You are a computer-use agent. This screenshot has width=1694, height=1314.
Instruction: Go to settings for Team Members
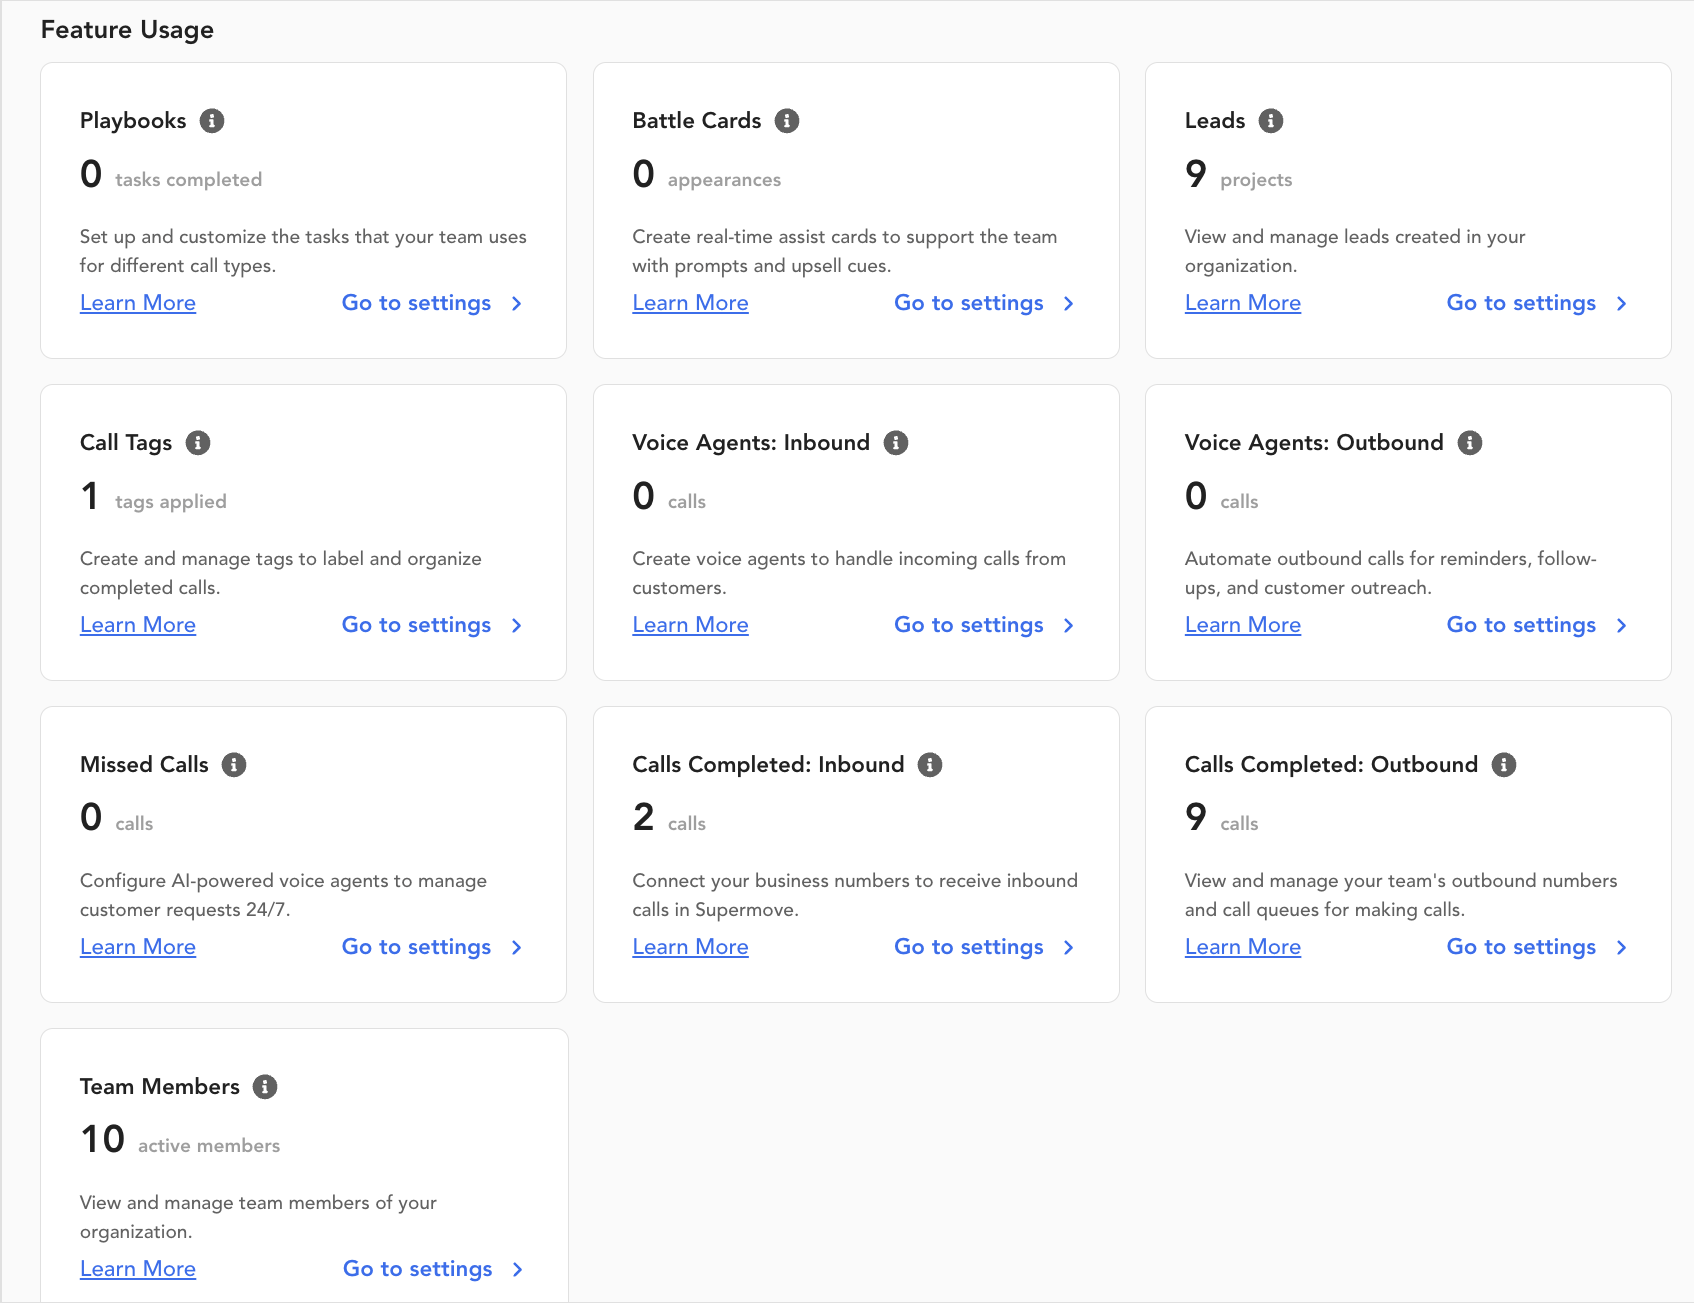417,1269
